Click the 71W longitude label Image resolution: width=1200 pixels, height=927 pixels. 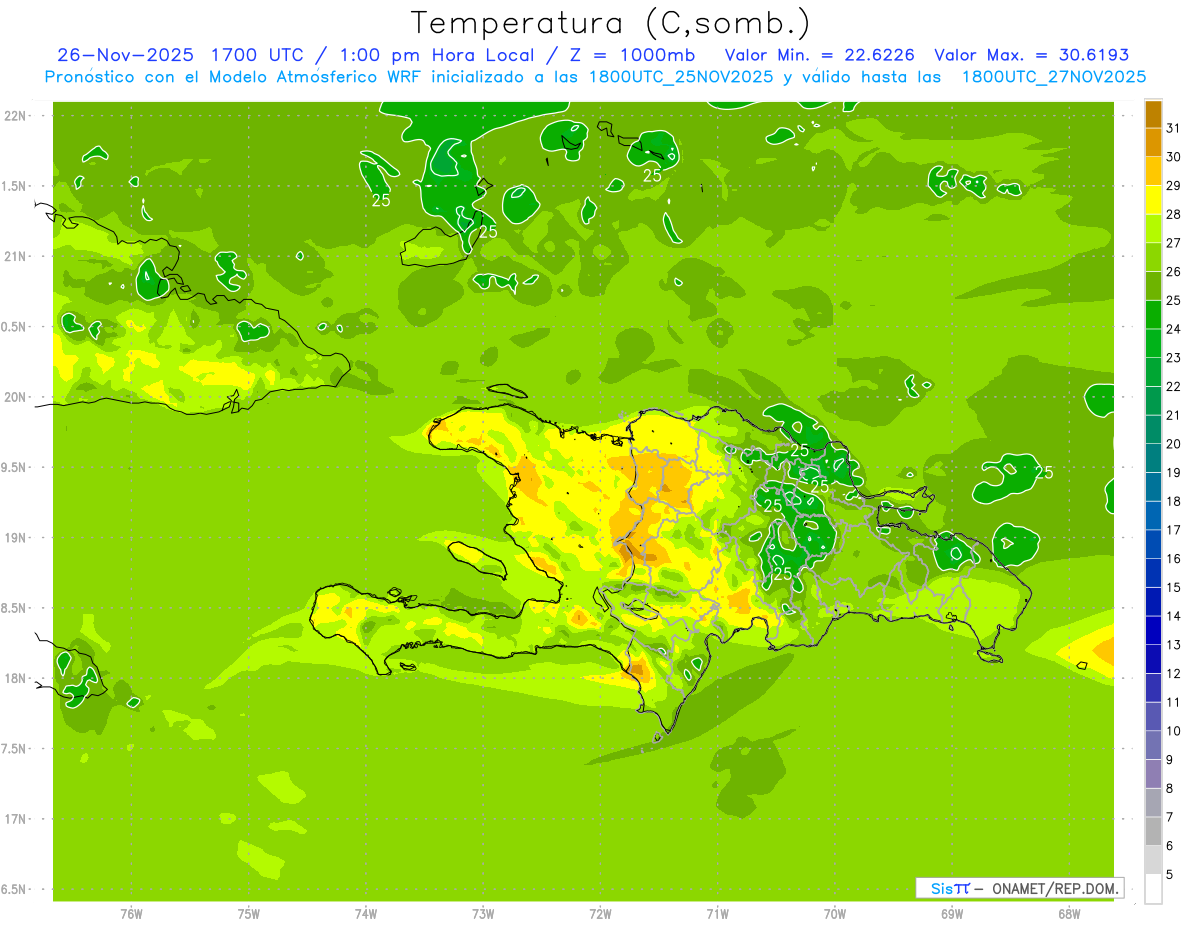tap(717, 914)
